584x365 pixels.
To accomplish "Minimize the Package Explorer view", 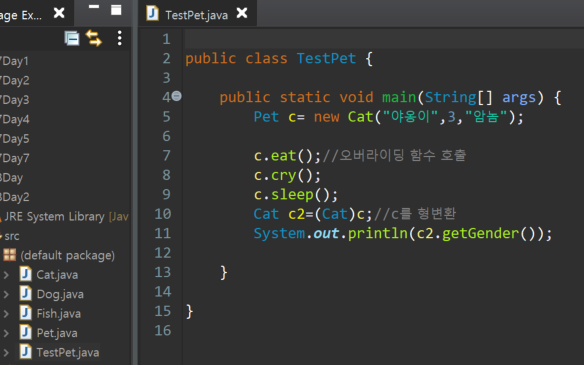I will click(x=94, y=7).
